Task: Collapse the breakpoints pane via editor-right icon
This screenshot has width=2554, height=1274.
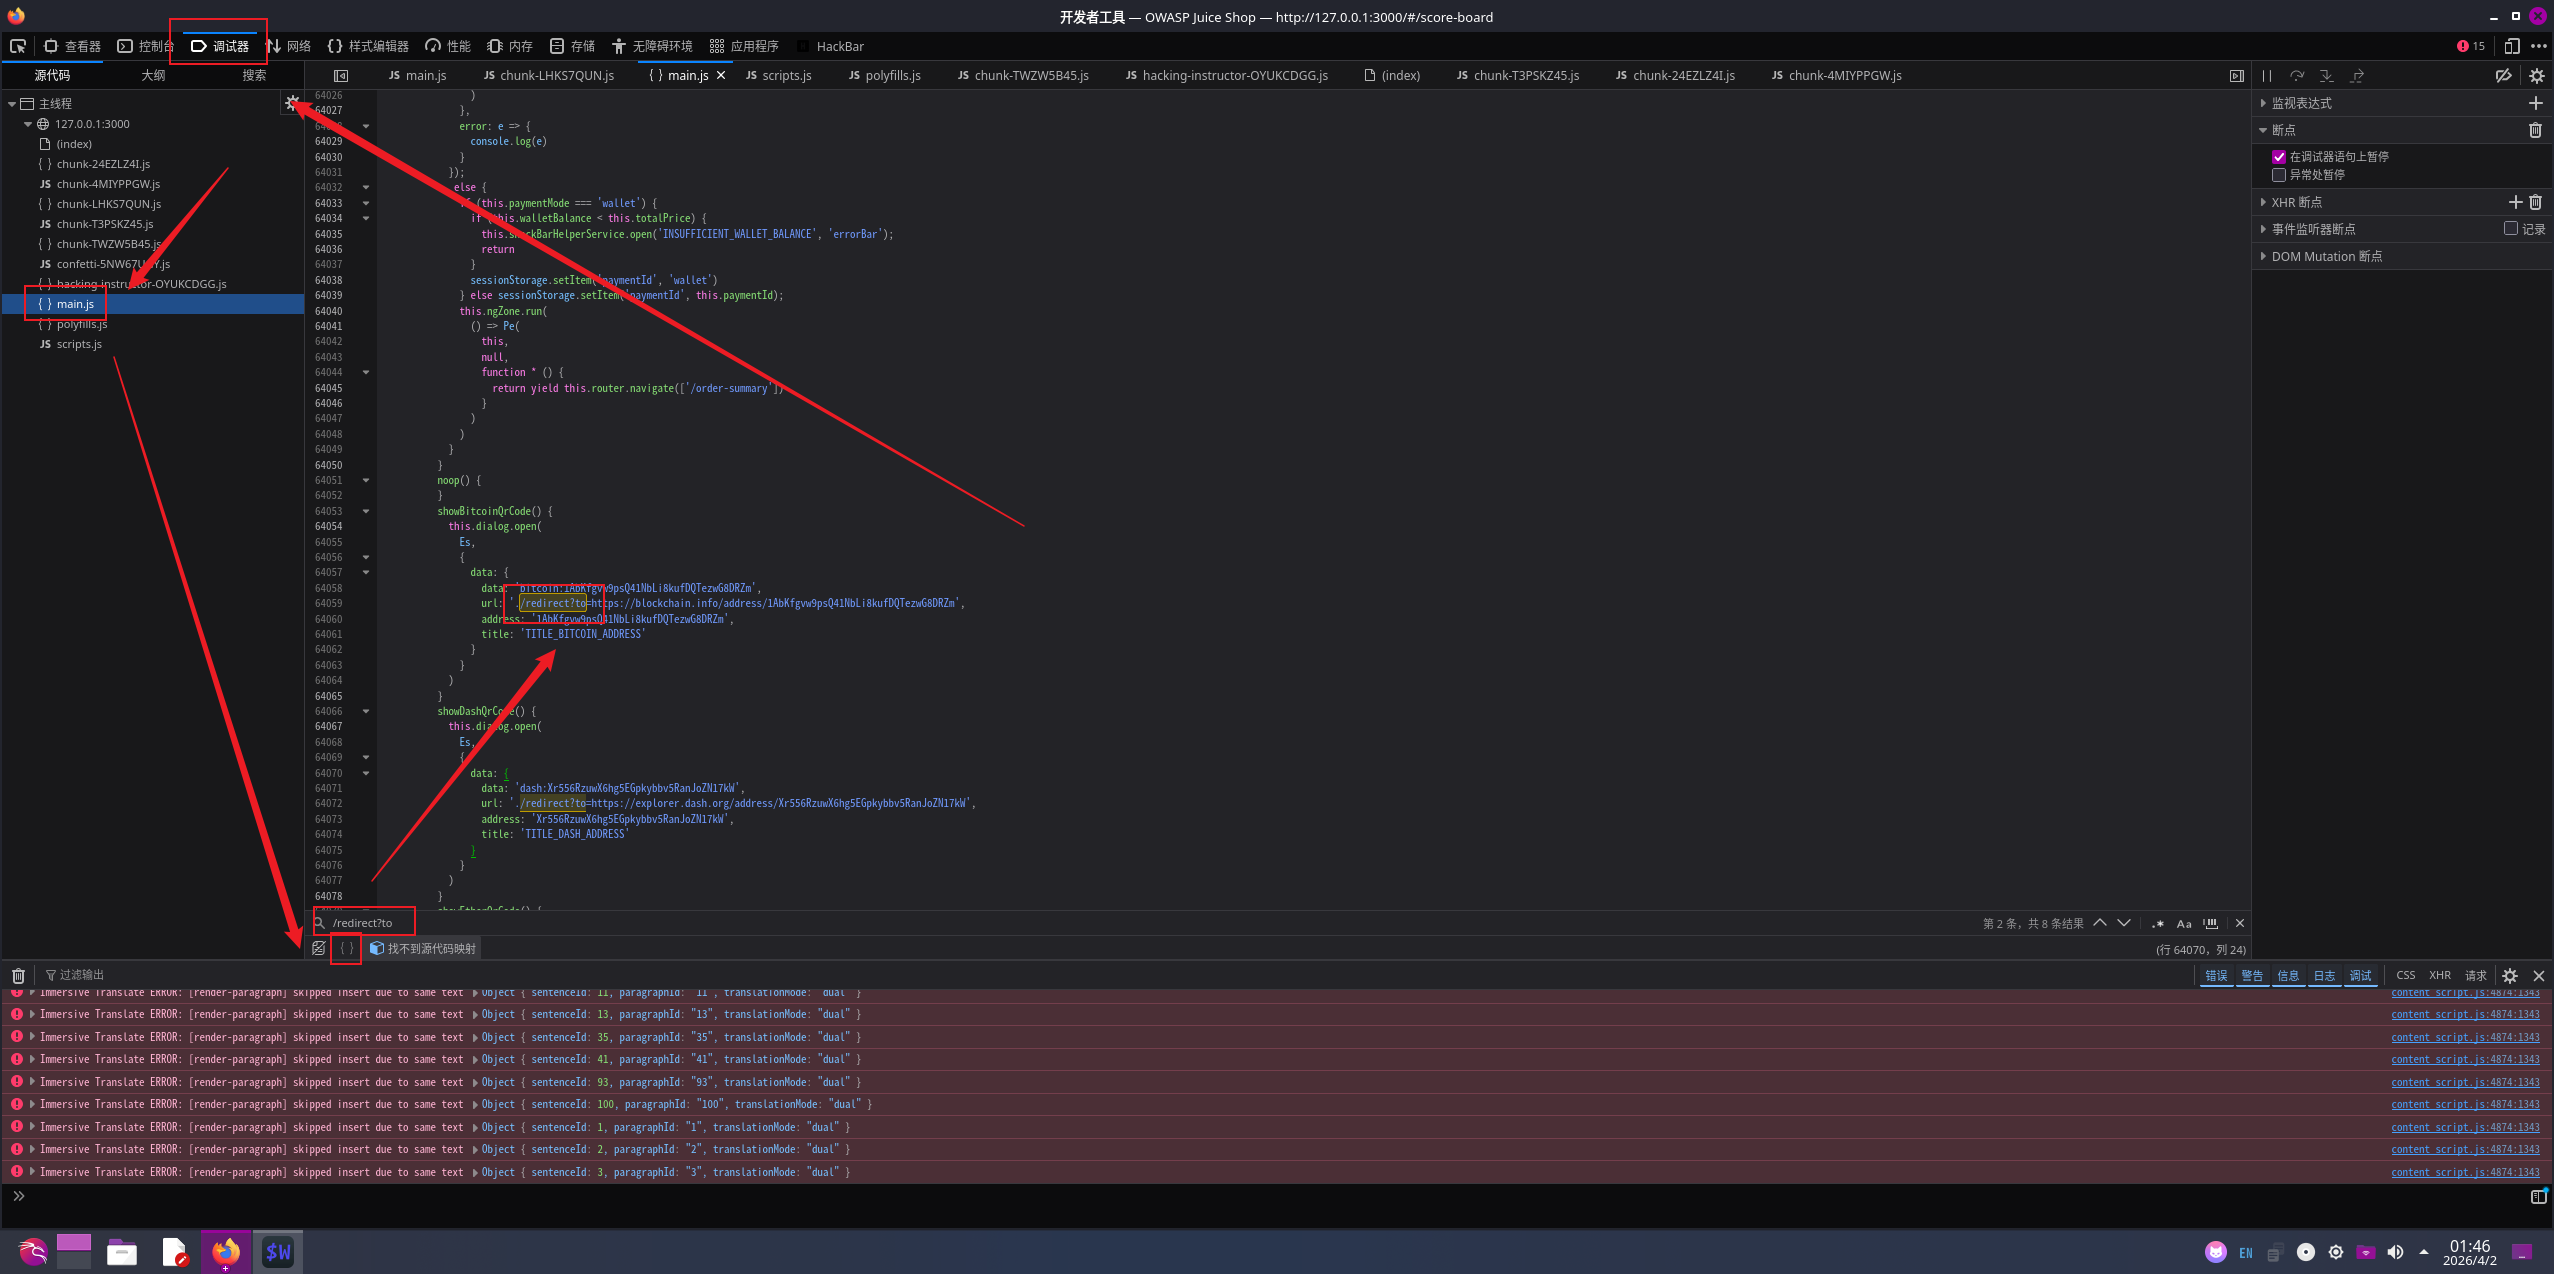Action: [x=2237, y=76]
